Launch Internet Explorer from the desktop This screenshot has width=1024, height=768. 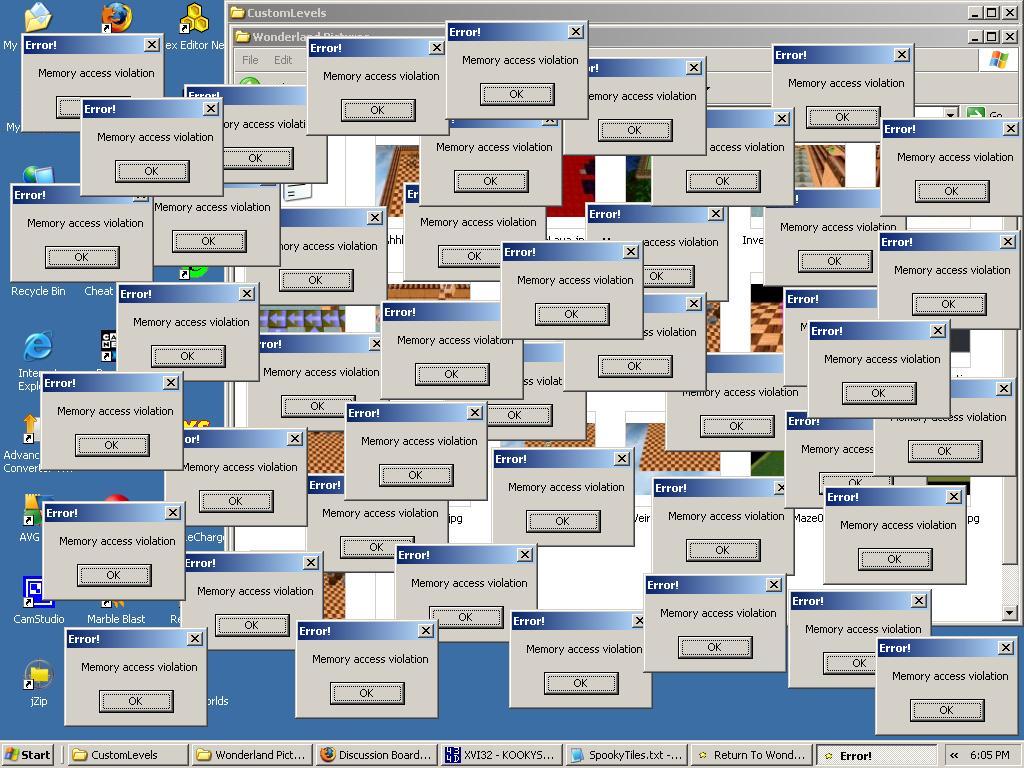click(38, 346)
